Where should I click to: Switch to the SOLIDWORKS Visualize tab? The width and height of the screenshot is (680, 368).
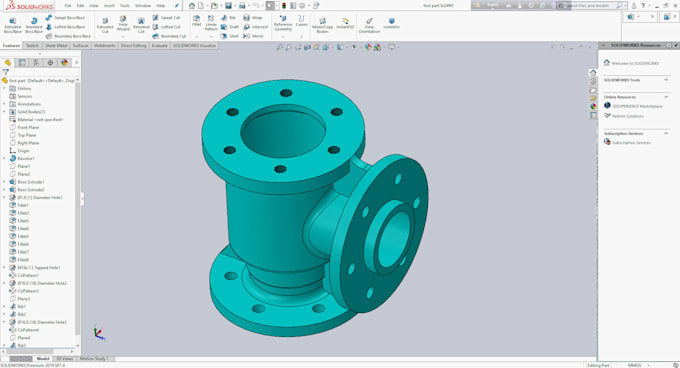194,46
